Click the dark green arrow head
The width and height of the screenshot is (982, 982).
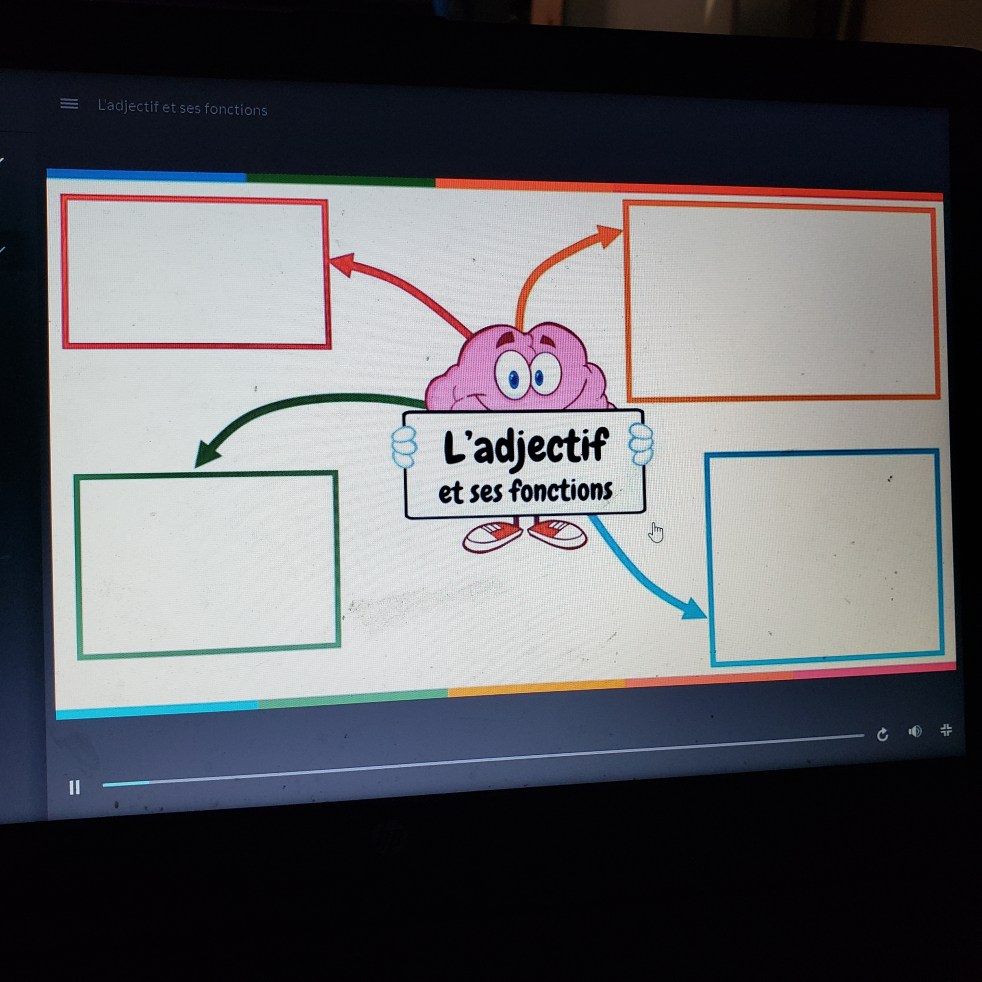207,456
